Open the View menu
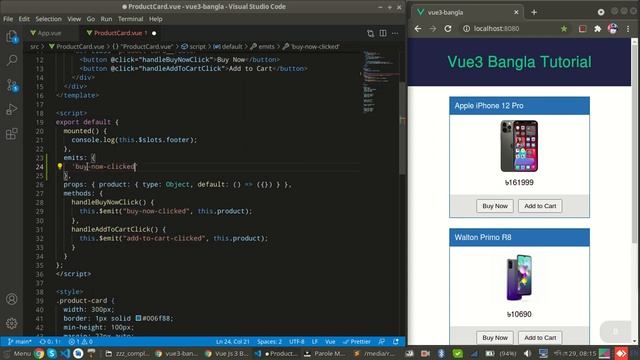The height and width of the screenshot is (360, 640). point(74,19)
